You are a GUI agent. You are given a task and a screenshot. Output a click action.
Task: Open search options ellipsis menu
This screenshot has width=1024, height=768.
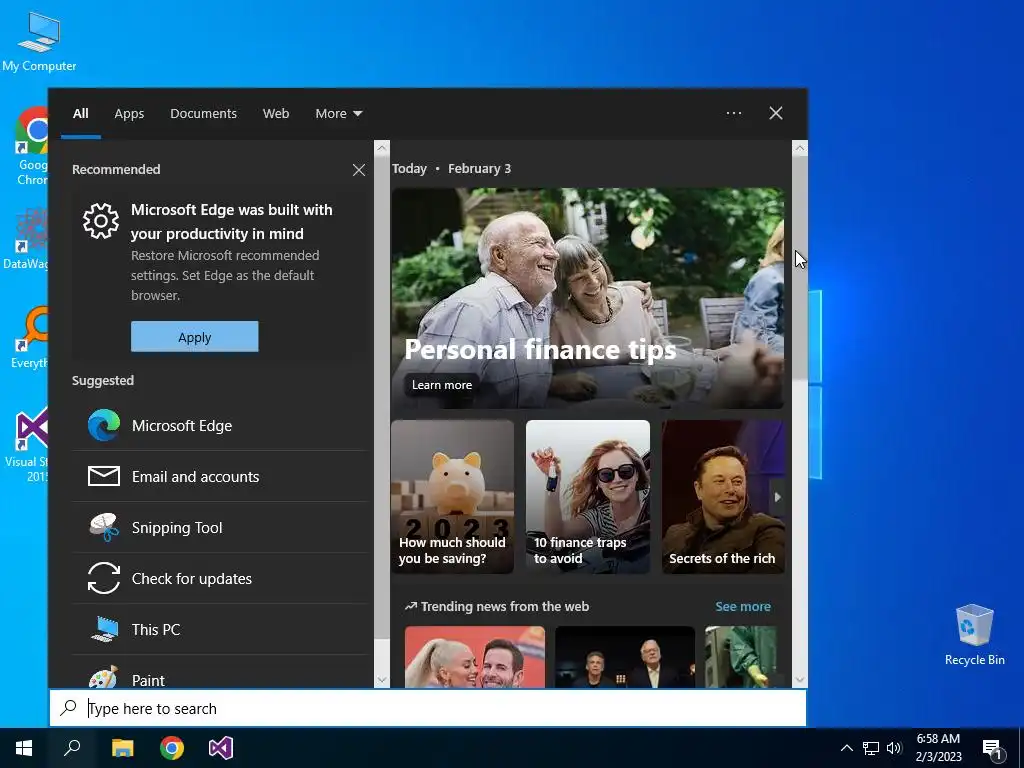tap(734, 113)
